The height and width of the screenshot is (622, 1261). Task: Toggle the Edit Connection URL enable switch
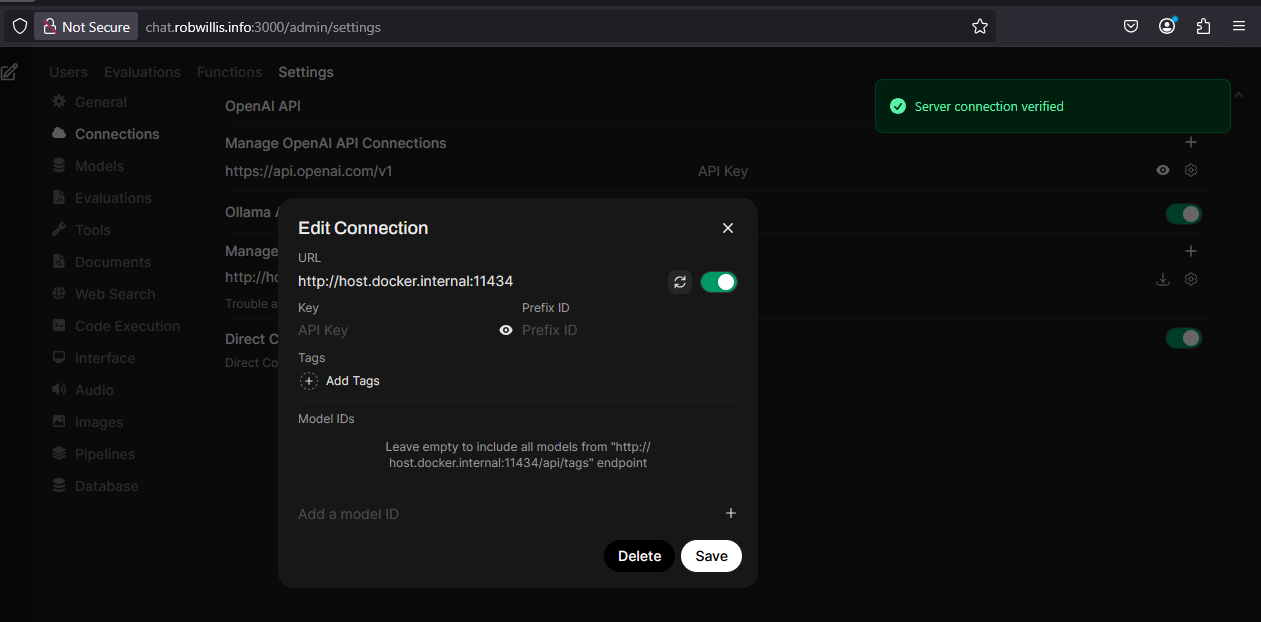719,282
